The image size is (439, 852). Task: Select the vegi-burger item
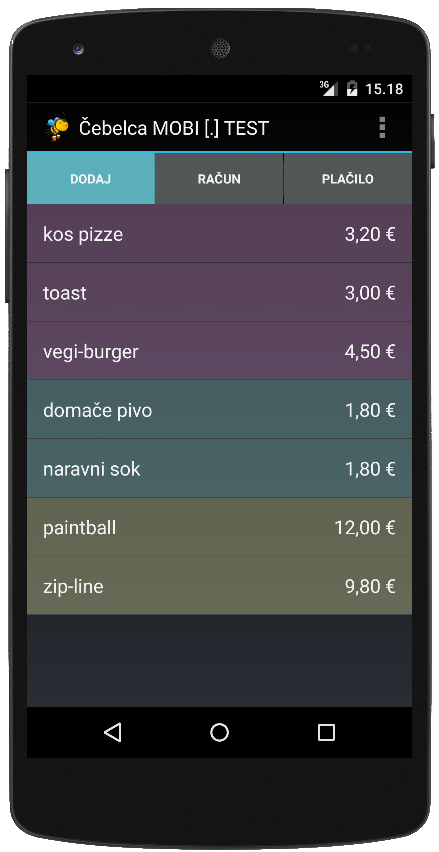220,351
